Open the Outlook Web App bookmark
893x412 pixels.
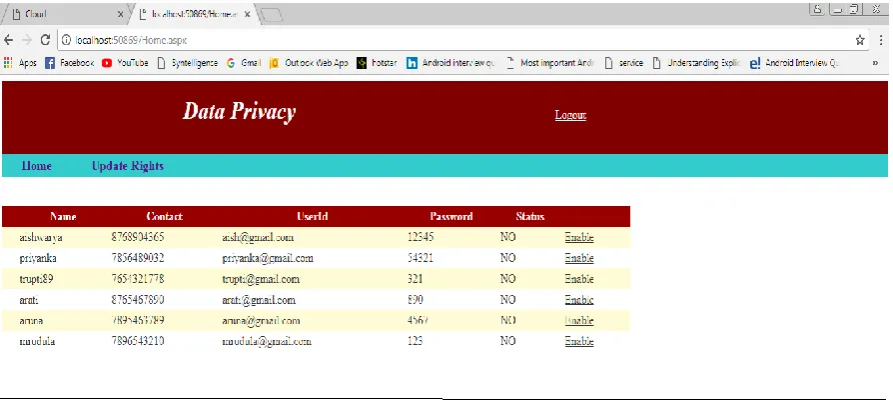[309, 63]
